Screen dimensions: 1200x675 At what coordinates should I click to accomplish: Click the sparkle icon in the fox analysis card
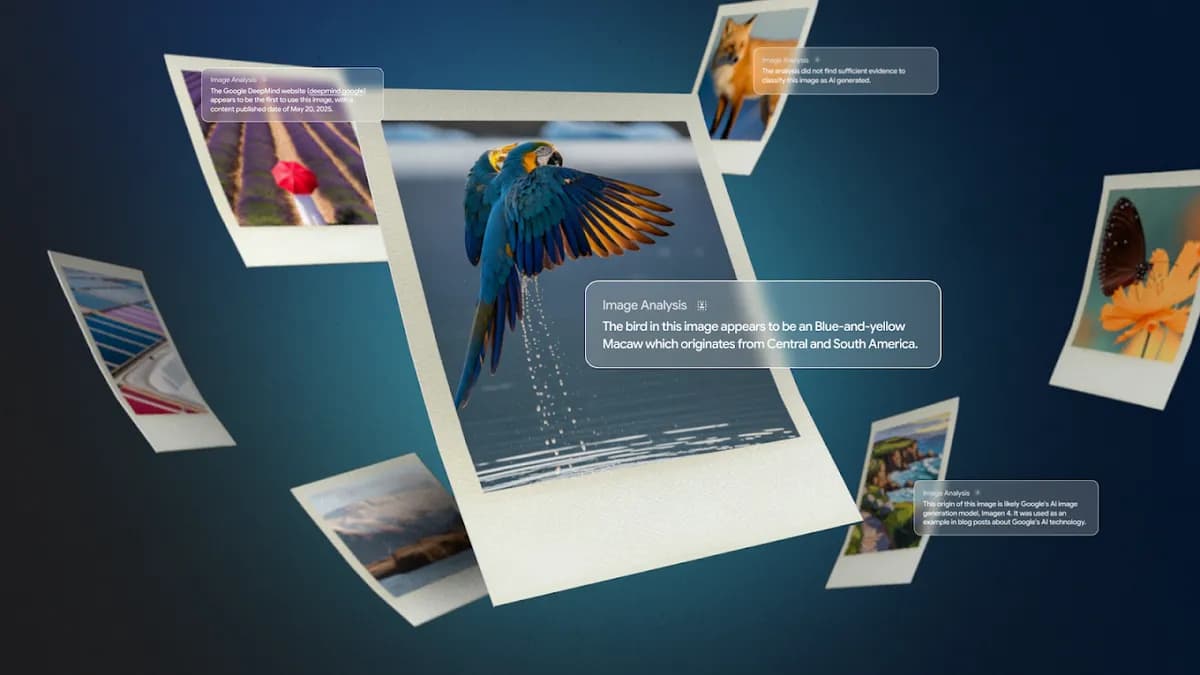point(816,60)
